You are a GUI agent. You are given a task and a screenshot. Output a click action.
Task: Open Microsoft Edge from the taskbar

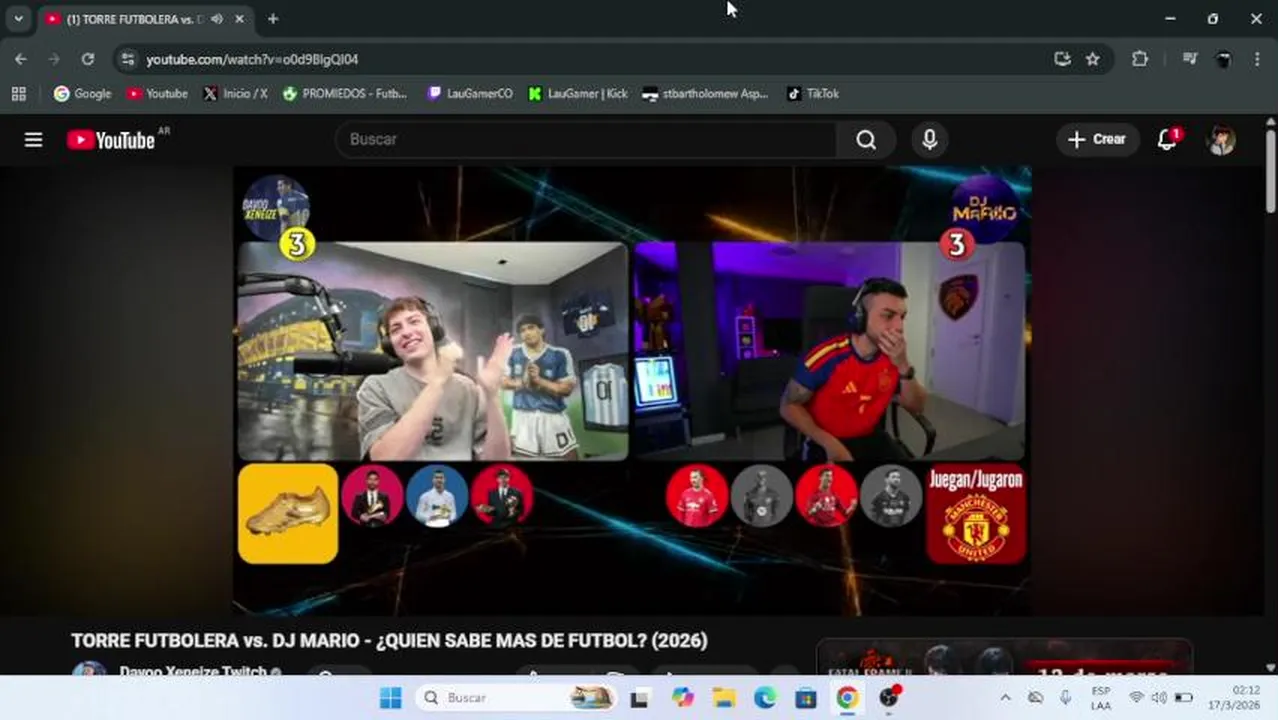point(765,698)
